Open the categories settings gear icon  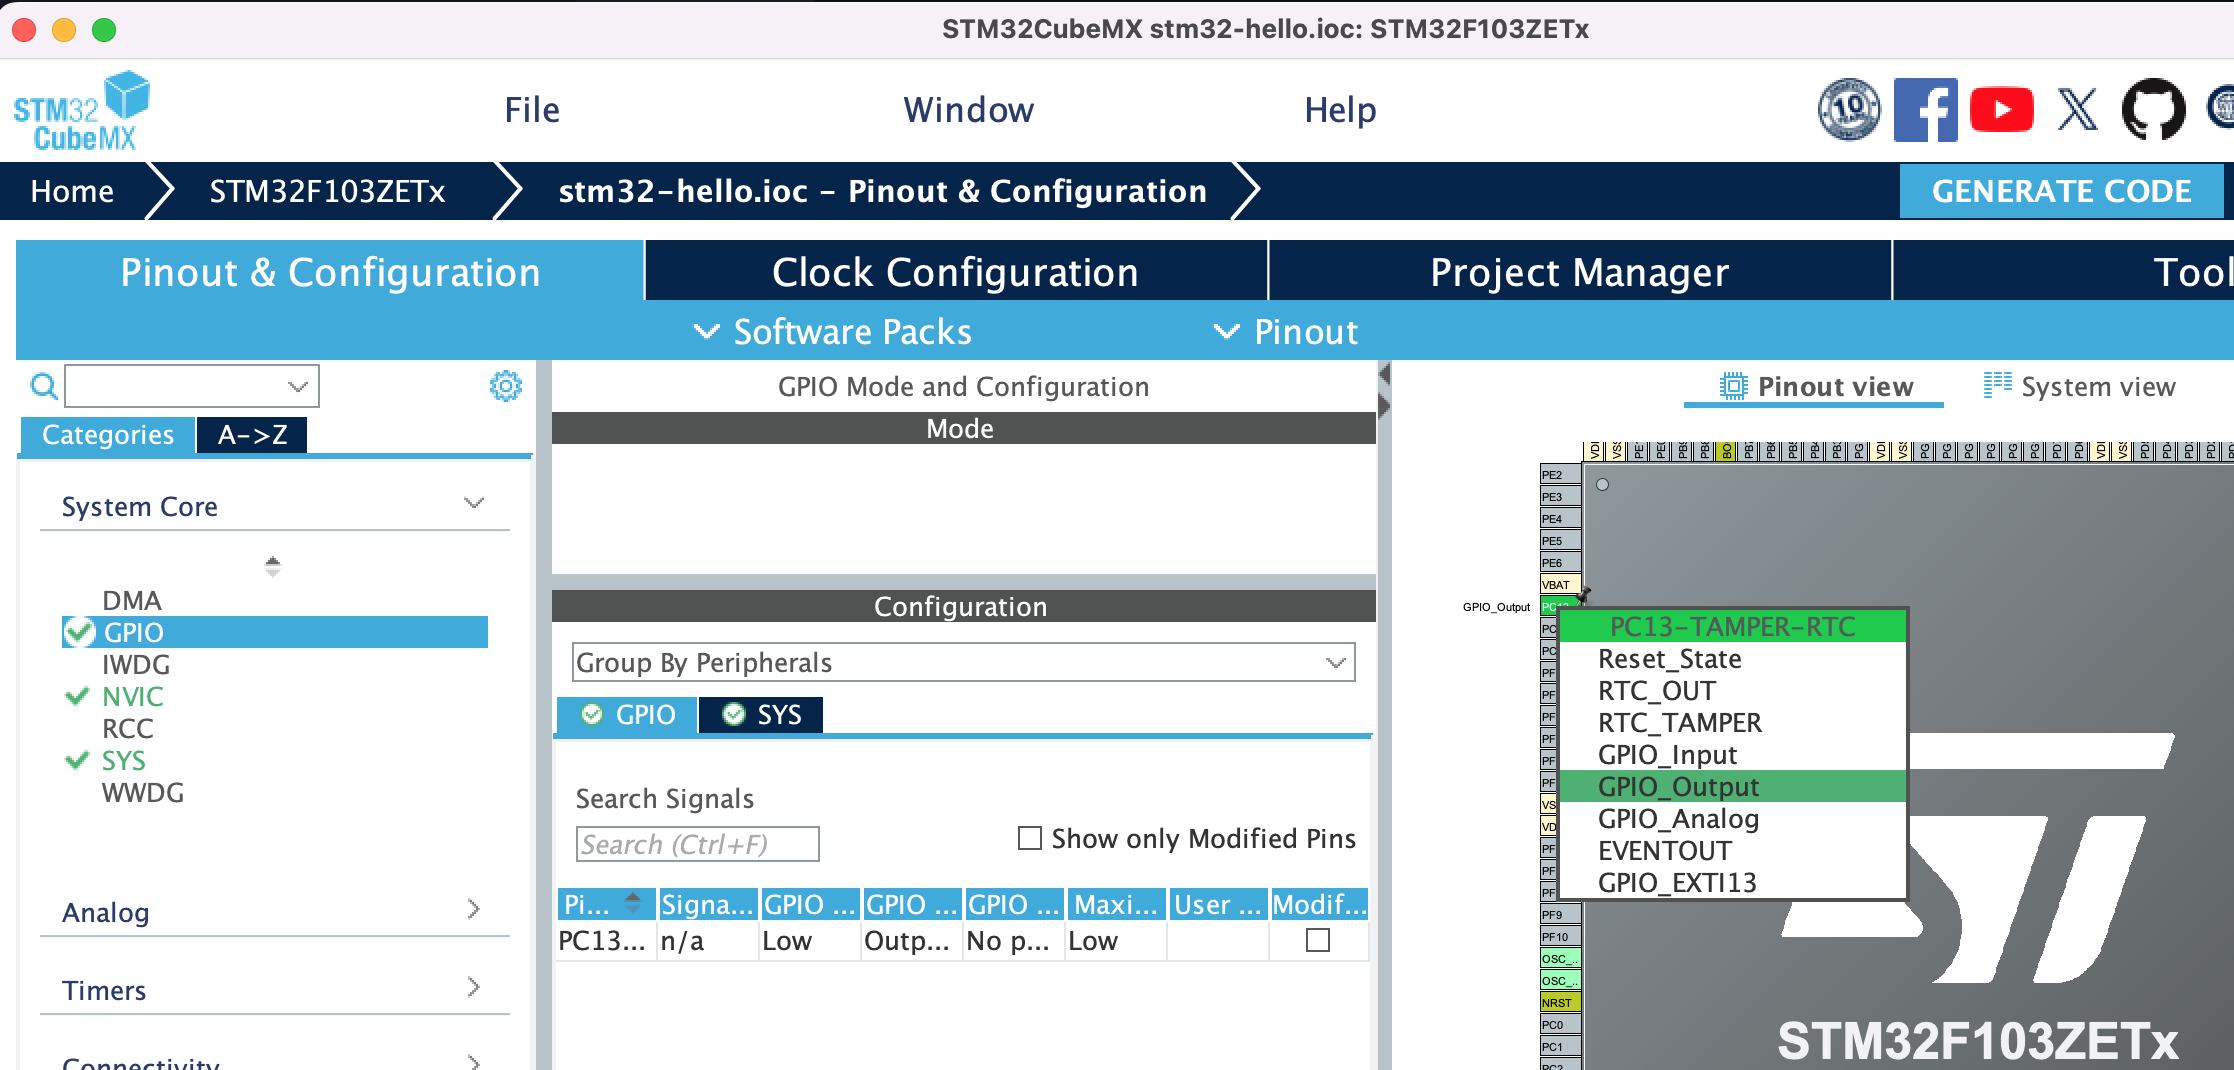(506, 386)
